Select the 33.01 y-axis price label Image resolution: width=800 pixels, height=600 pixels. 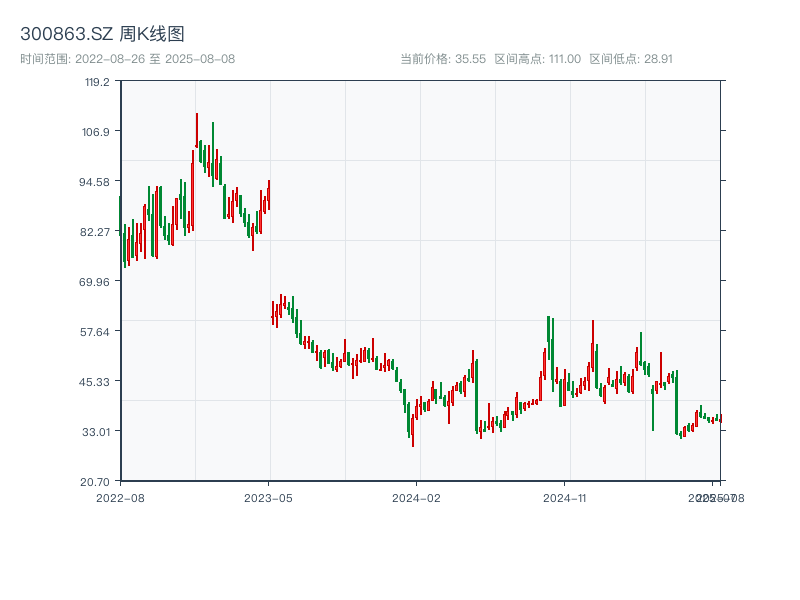tap(95, 431)
